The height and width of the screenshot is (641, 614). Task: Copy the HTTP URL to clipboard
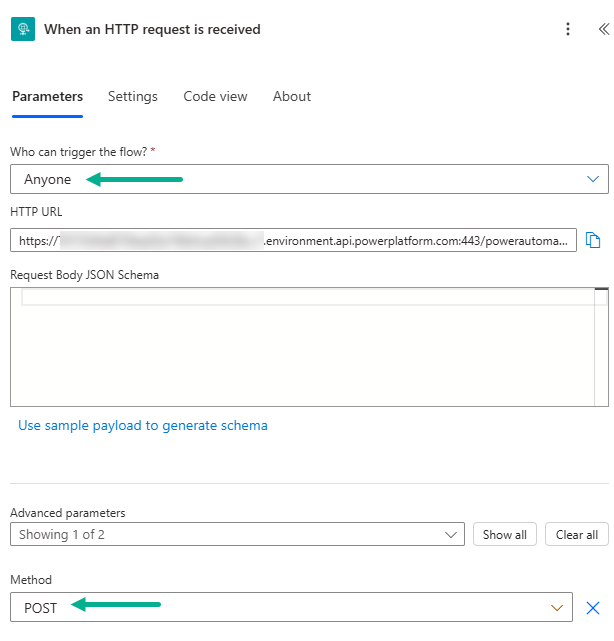(593, 240)
